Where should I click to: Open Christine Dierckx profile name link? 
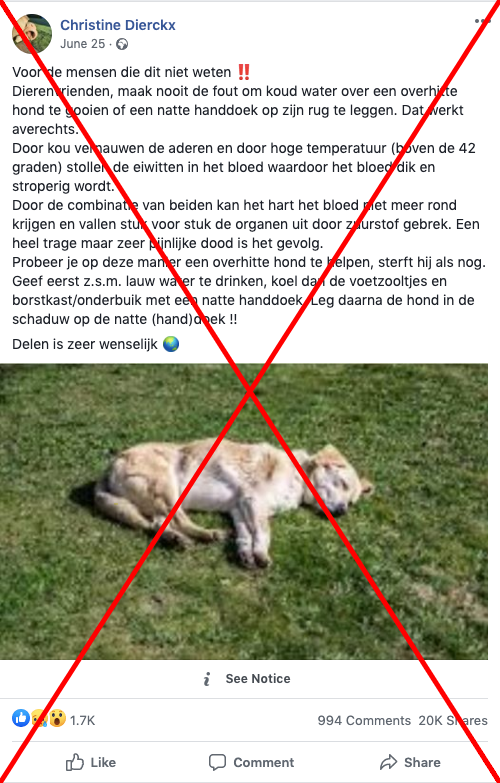[118, 25]
